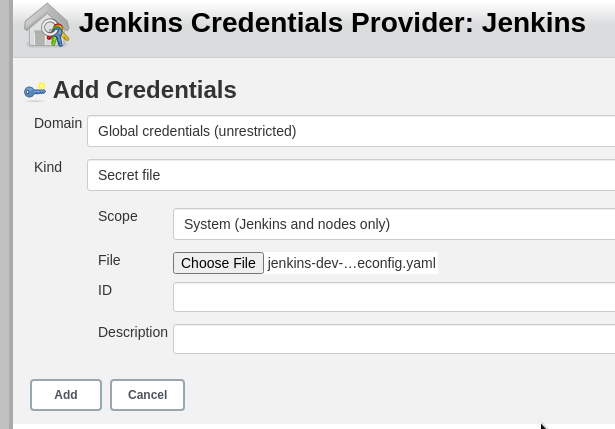615x429 pixels.
Task: Click the ID field label
Action: (x=105, y=290)
